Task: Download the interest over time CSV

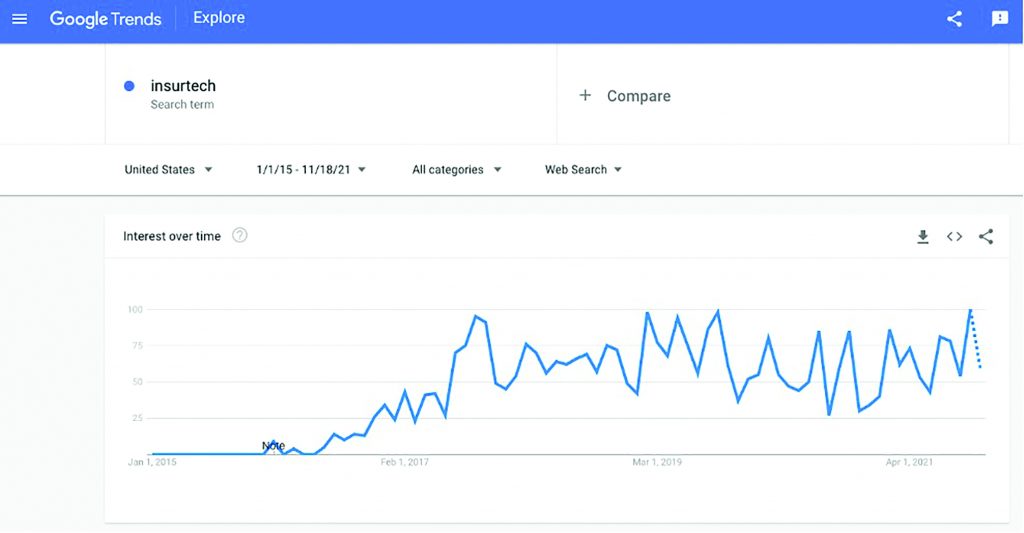Action: [923, 237]
